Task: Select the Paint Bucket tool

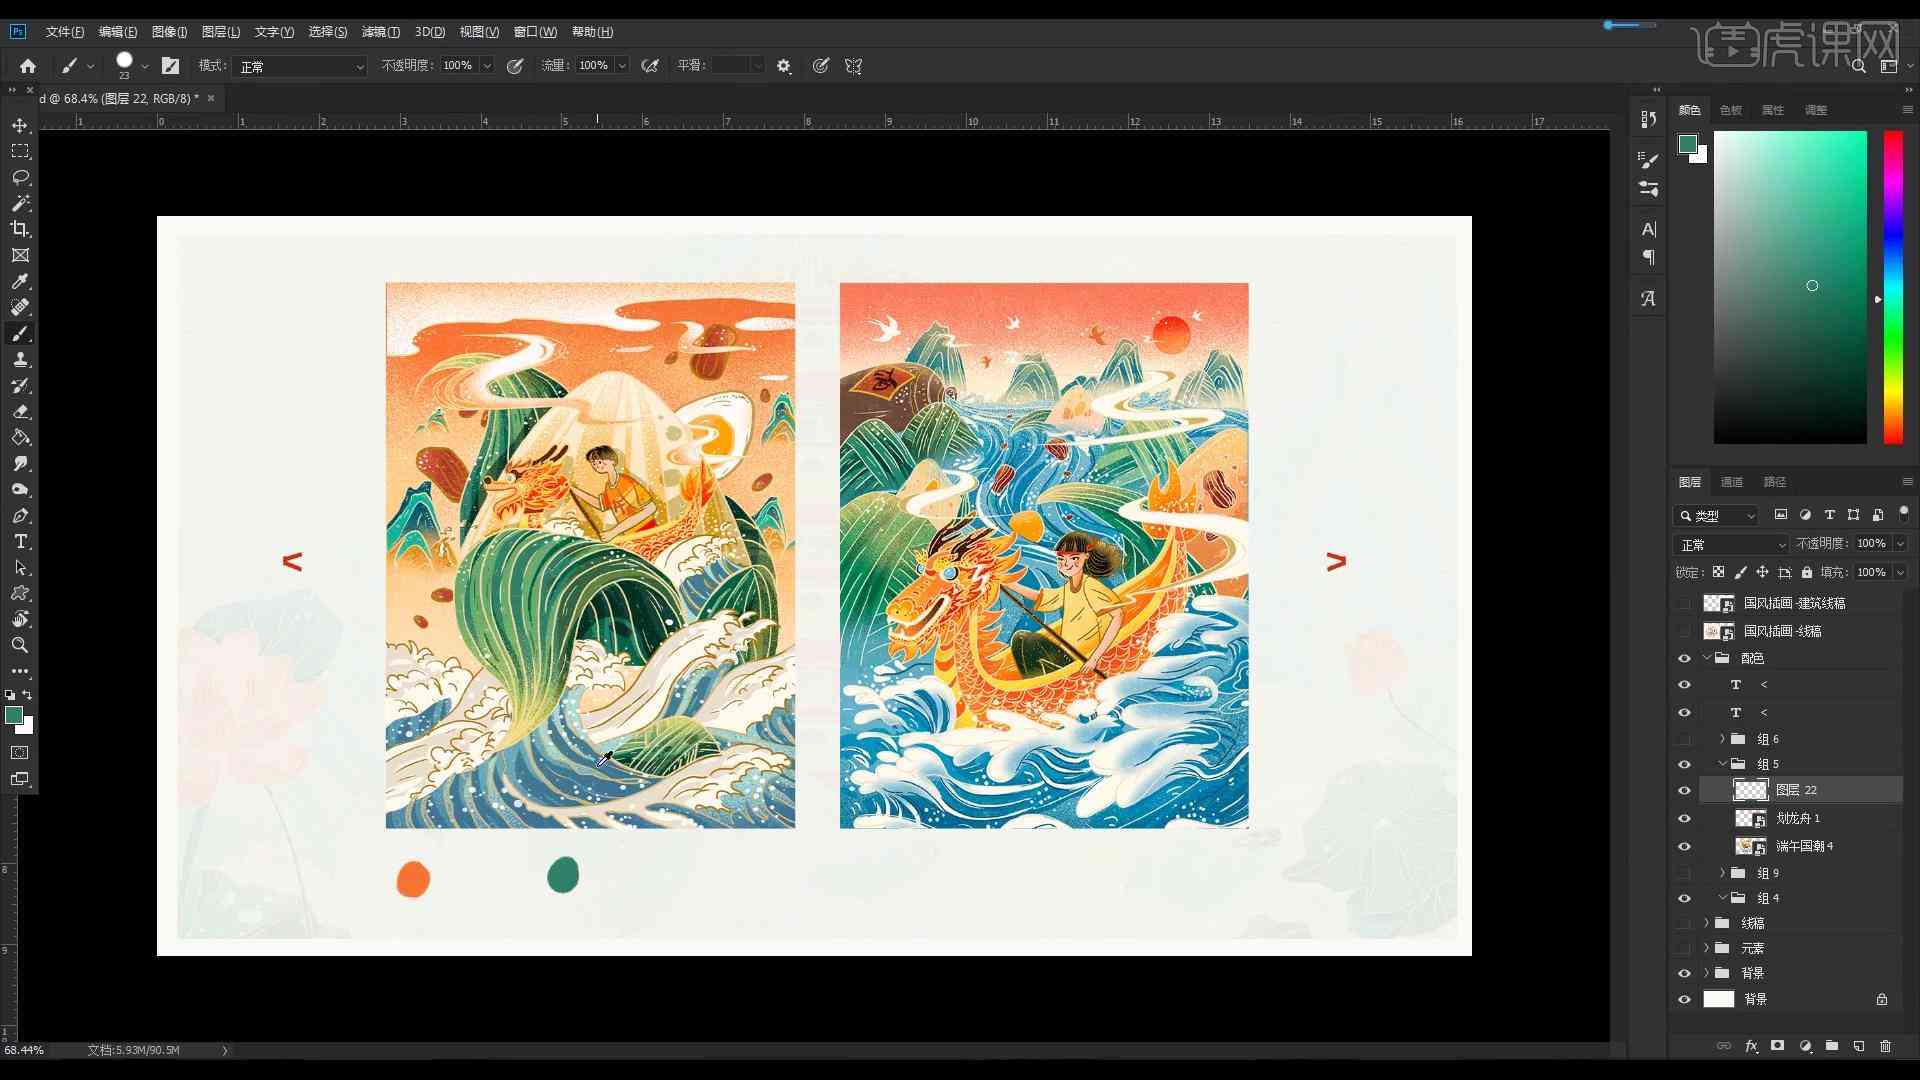Action: click(x=20, y=437)
